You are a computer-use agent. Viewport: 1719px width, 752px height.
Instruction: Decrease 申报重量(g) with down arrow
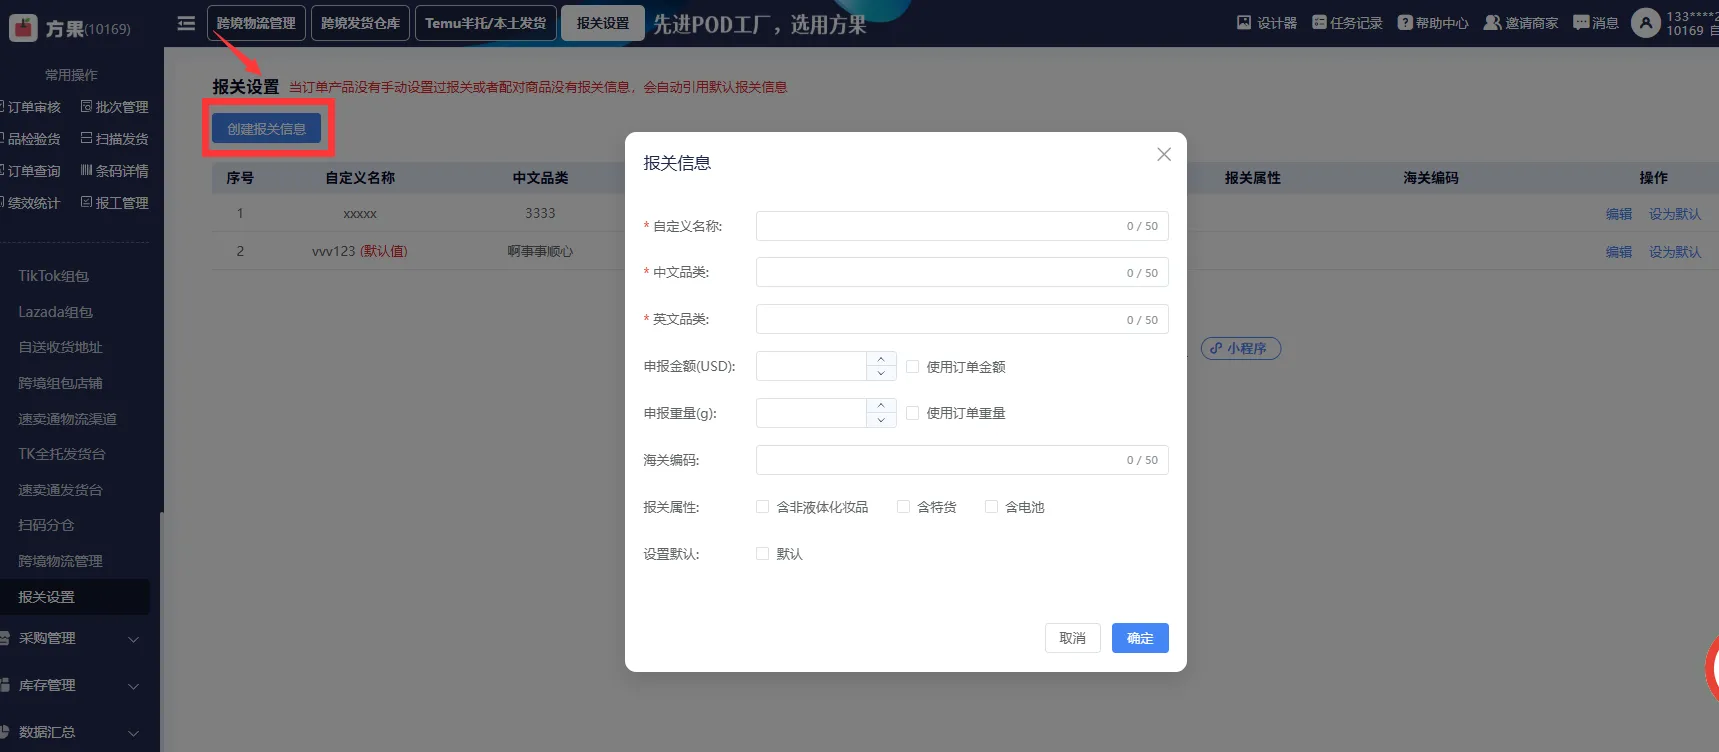881,420
